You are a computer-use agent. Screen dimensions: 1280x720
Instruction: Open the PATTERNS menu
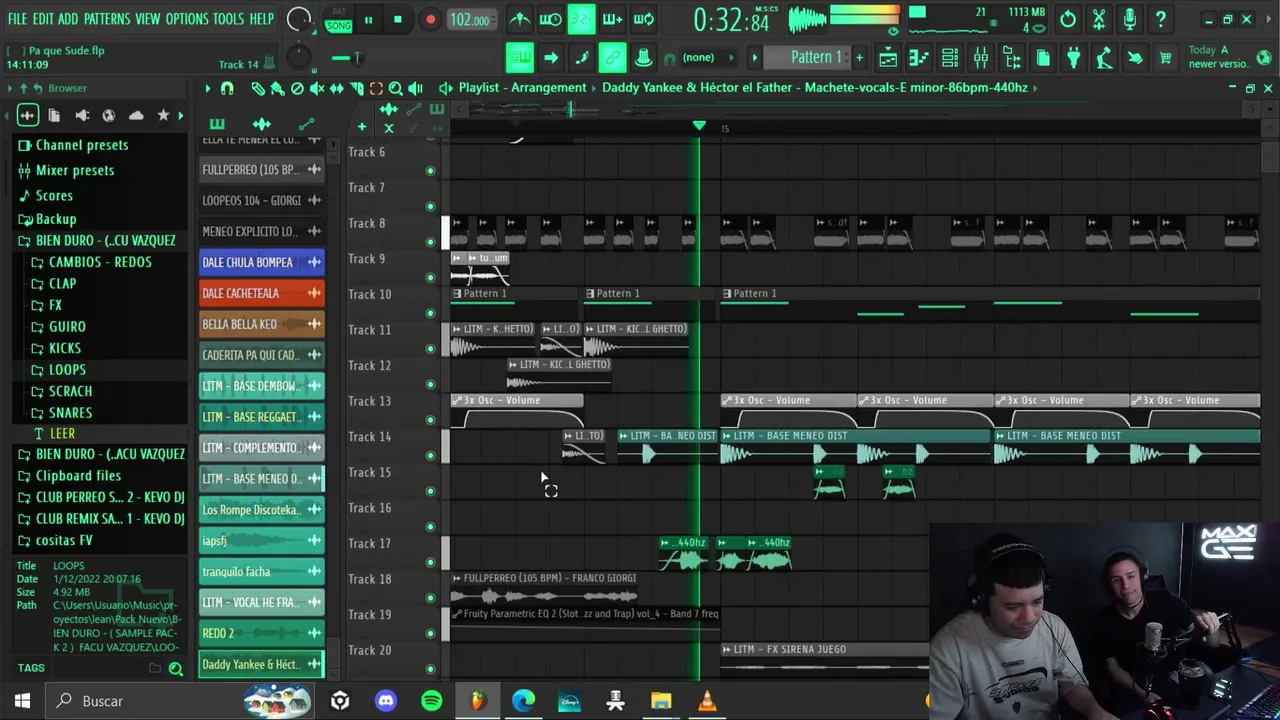(x=106, y=19)
